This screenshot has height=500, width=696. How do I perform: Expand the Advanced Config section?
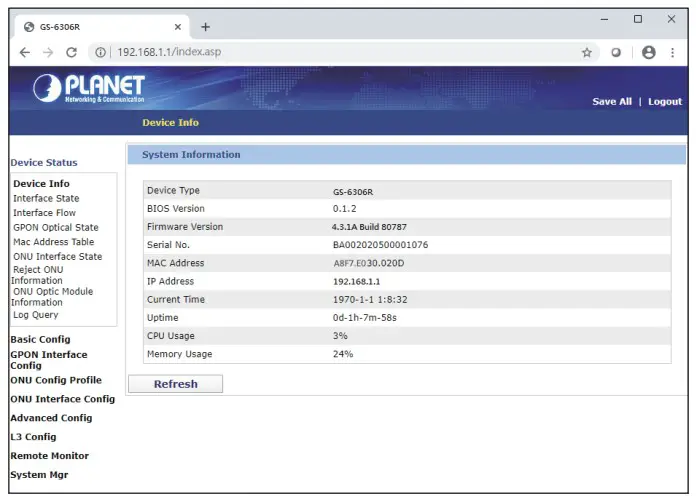click(x=51, y=418)
